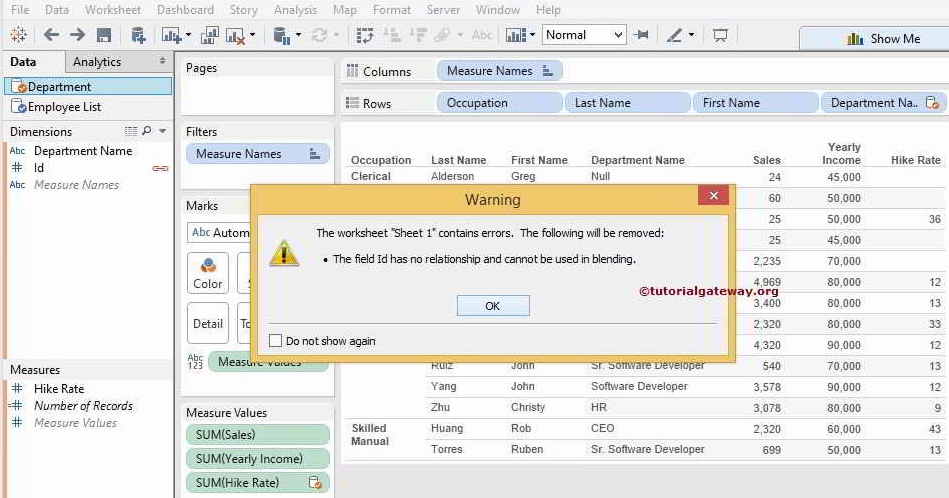Viewport: 949px width, 498px height.
Task: Switch to the Analytics tab
Action: (x=97, y=62)
